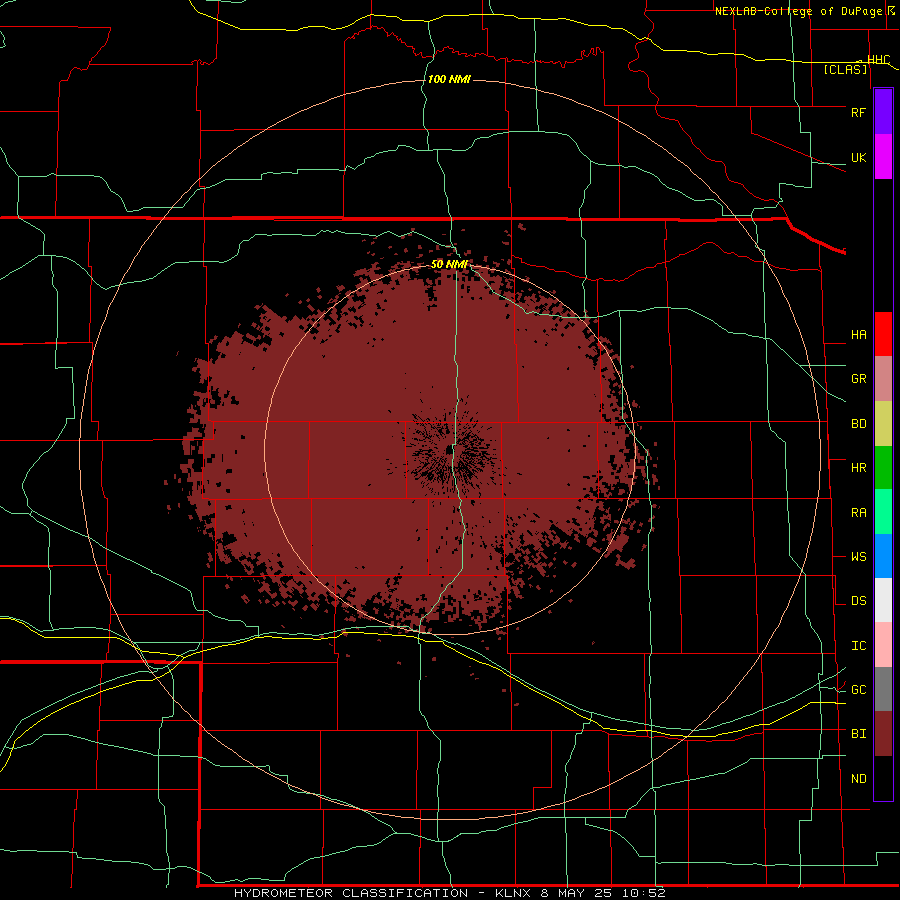Click the GR legend label
This screenshot has height=900, width=900.
[858, 379]
